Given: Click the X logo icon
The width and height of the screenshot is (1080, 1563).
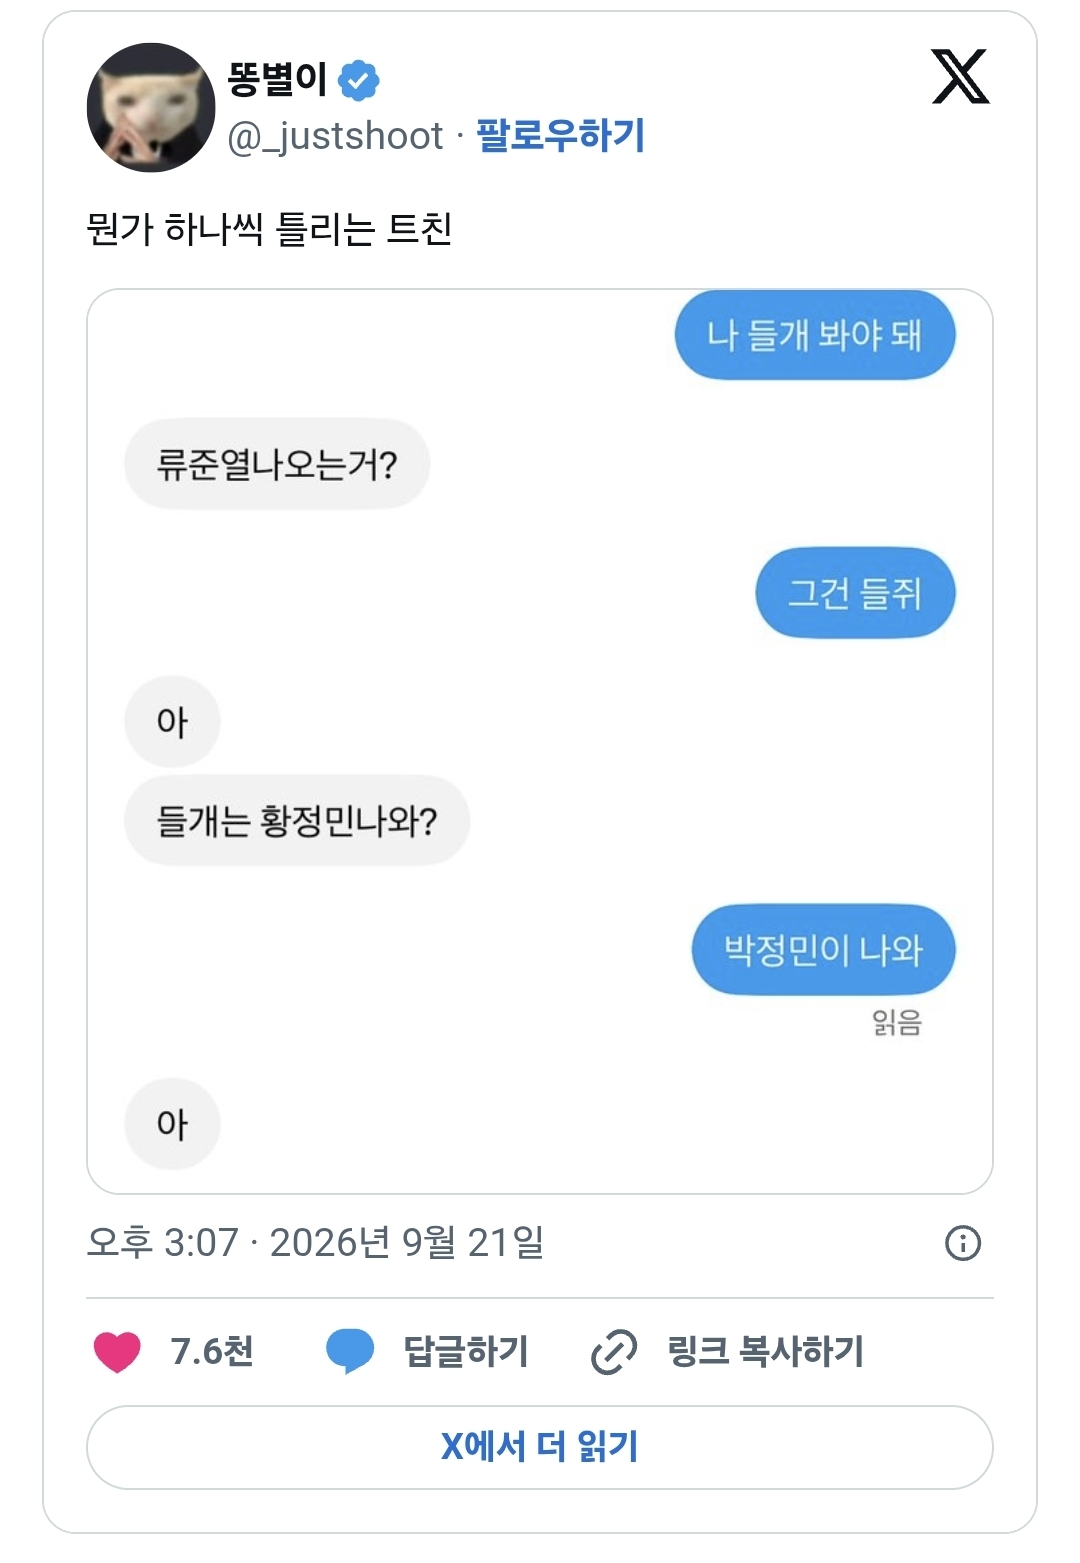Looking at the screenshot, I should click(960, 76).
